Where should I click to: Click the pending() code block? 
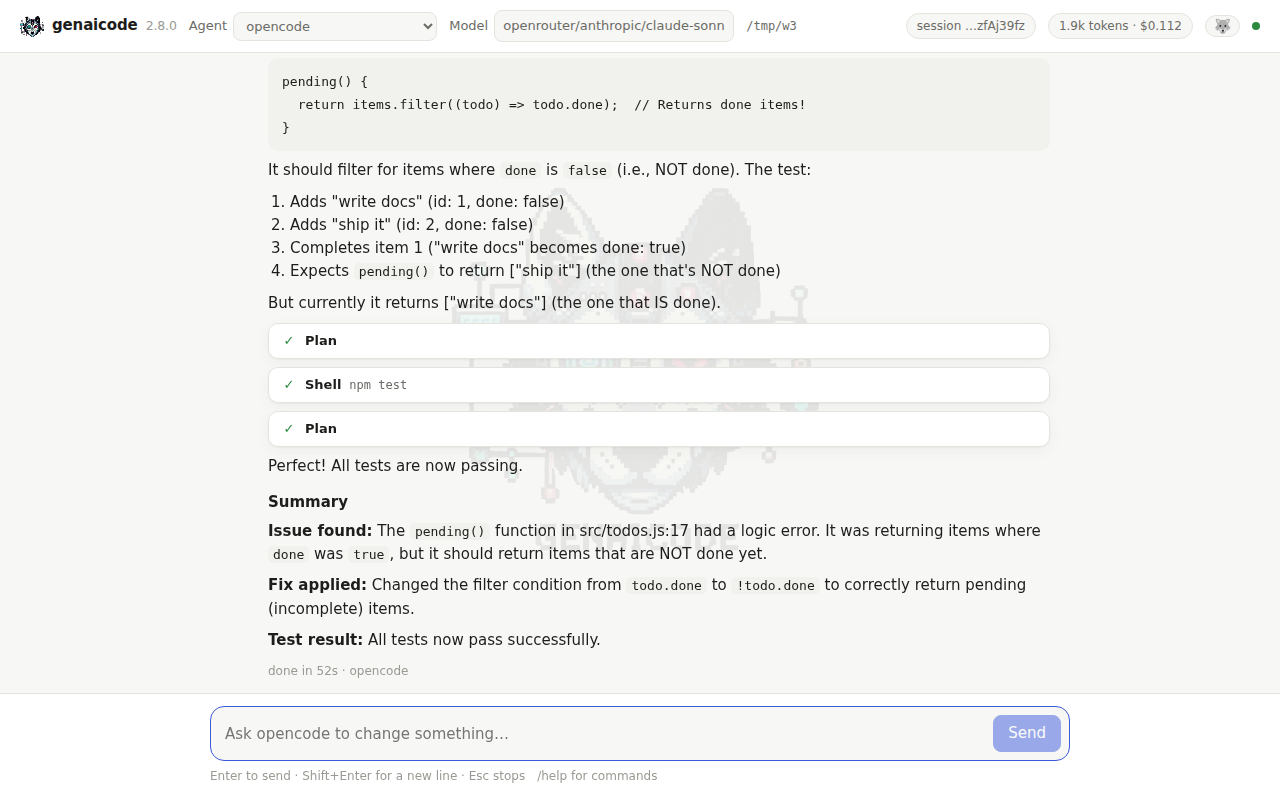pyautogui.click(x=659, y=104)
